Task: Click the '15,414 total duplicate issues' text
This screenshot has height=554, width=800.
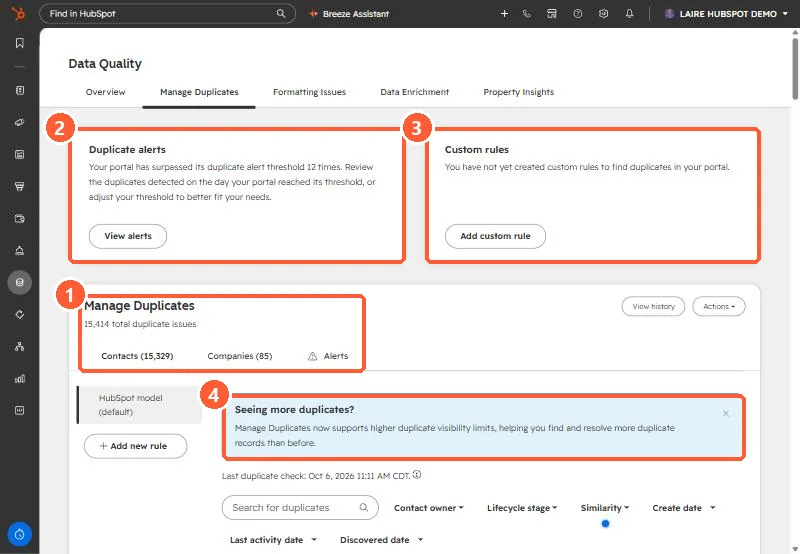Action: [140, 324]
